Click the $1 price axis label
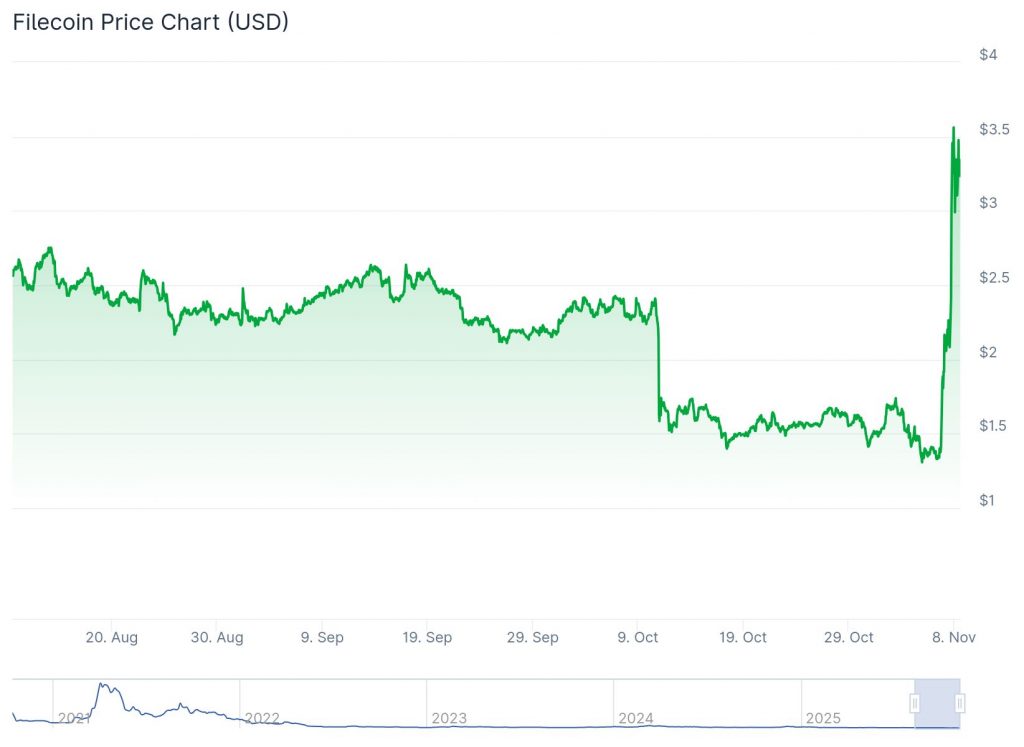Viewport: 1024px width, 747px height. click(988, 500)
